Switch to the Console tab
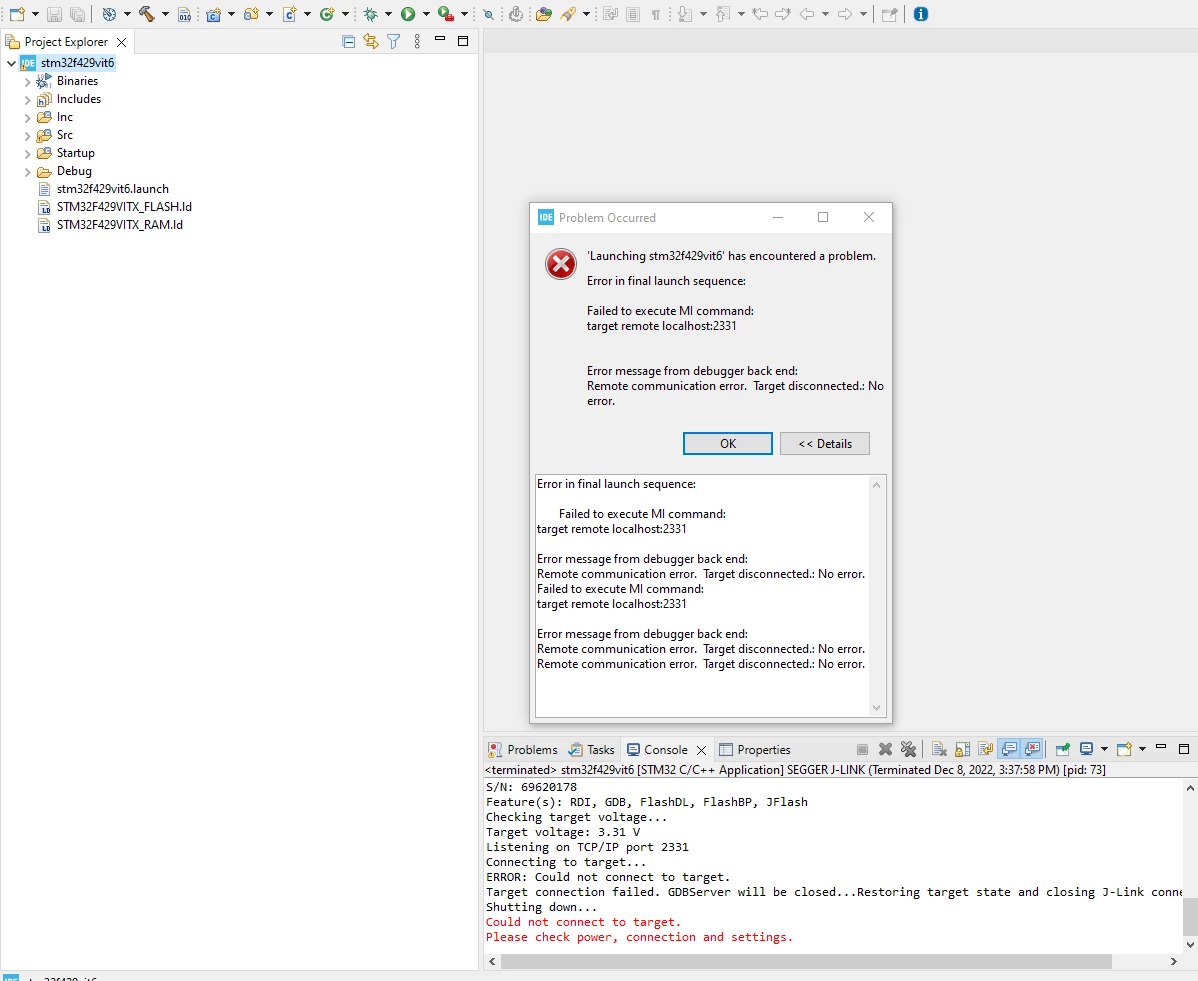This screenshot has height=981, width=1198. point(658,750)
